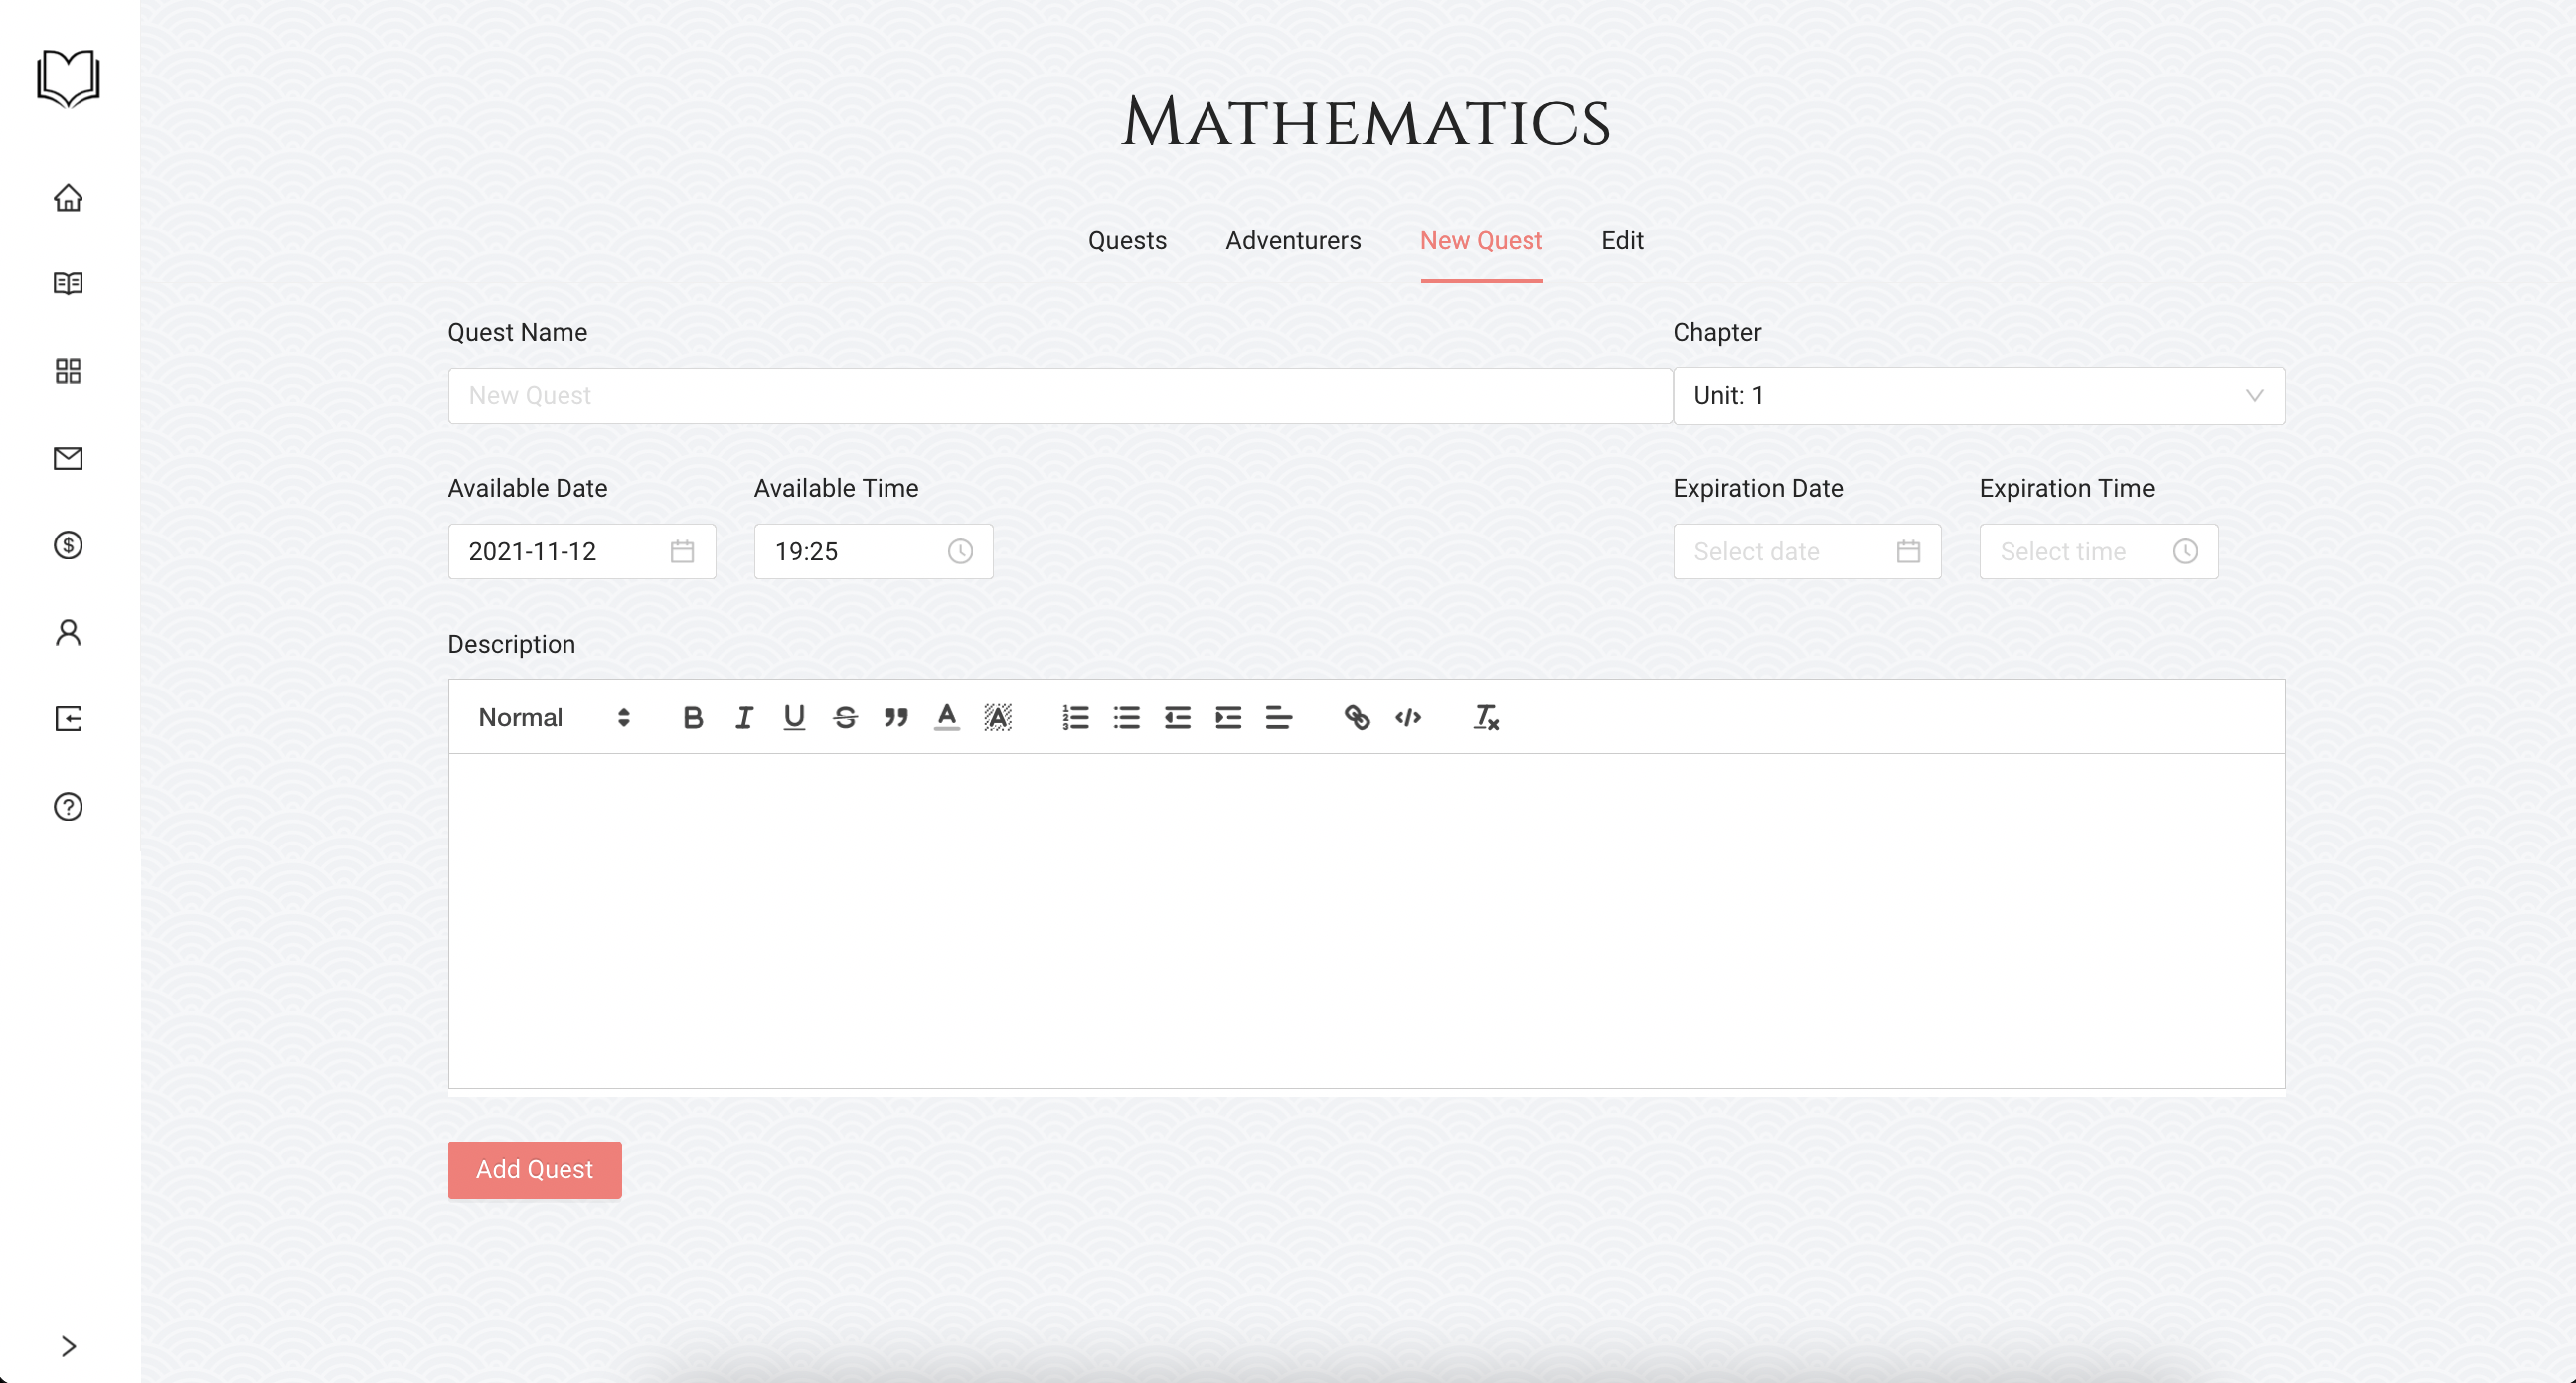This screenshot has height=1383, width=2576.
Task: Open the text color picker
Action: [x=946, y=717]
